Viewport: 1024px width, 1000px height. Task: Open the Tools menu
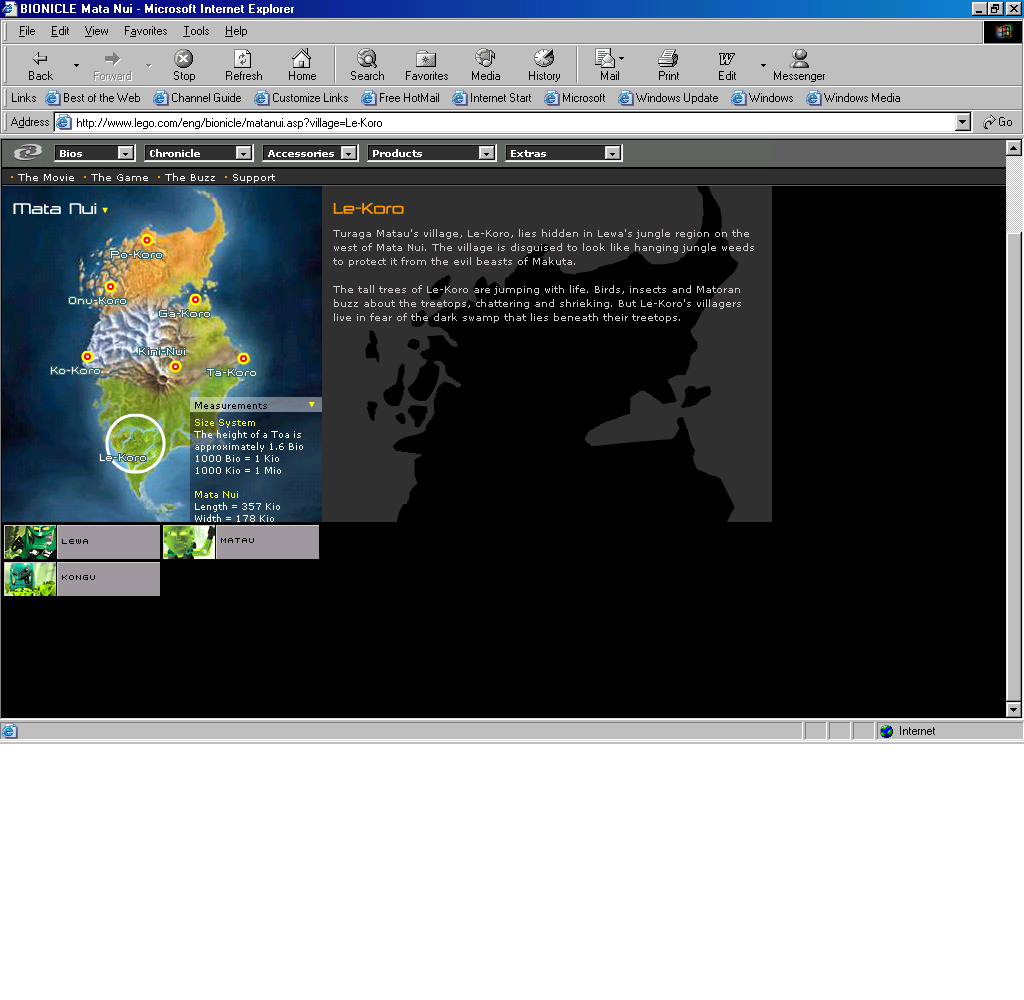coord(196,31)
